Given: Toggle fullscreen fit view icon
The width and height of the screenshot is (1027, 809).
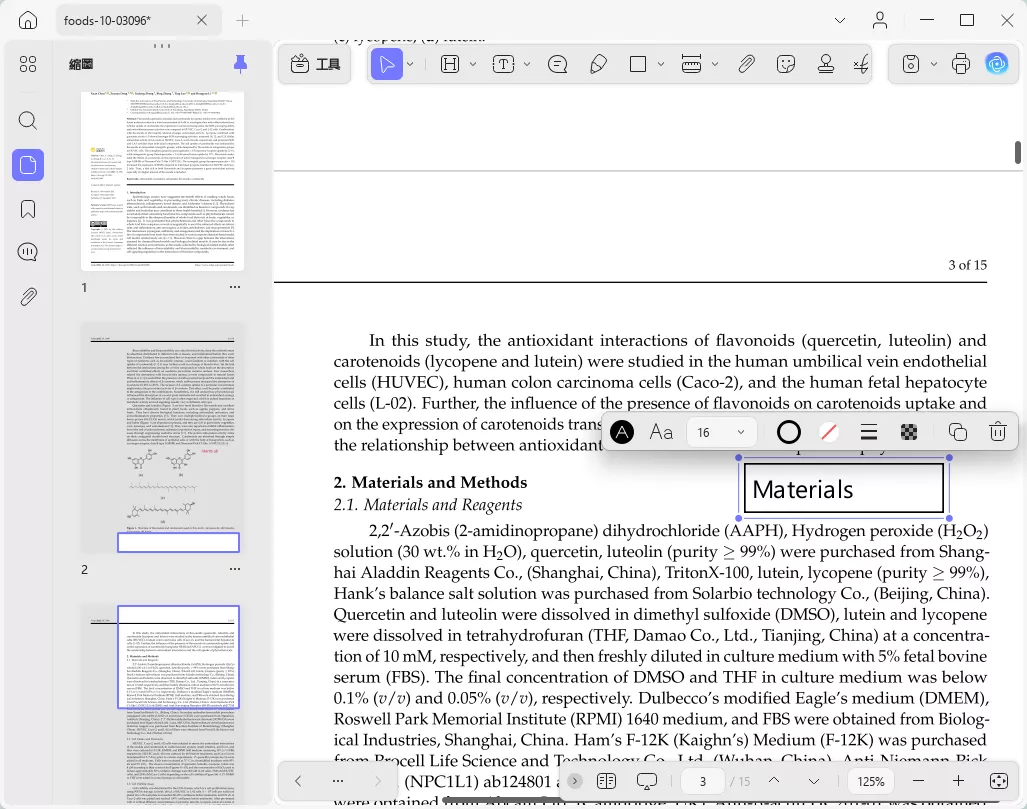Looking at the screenshot, I should 999,781.
